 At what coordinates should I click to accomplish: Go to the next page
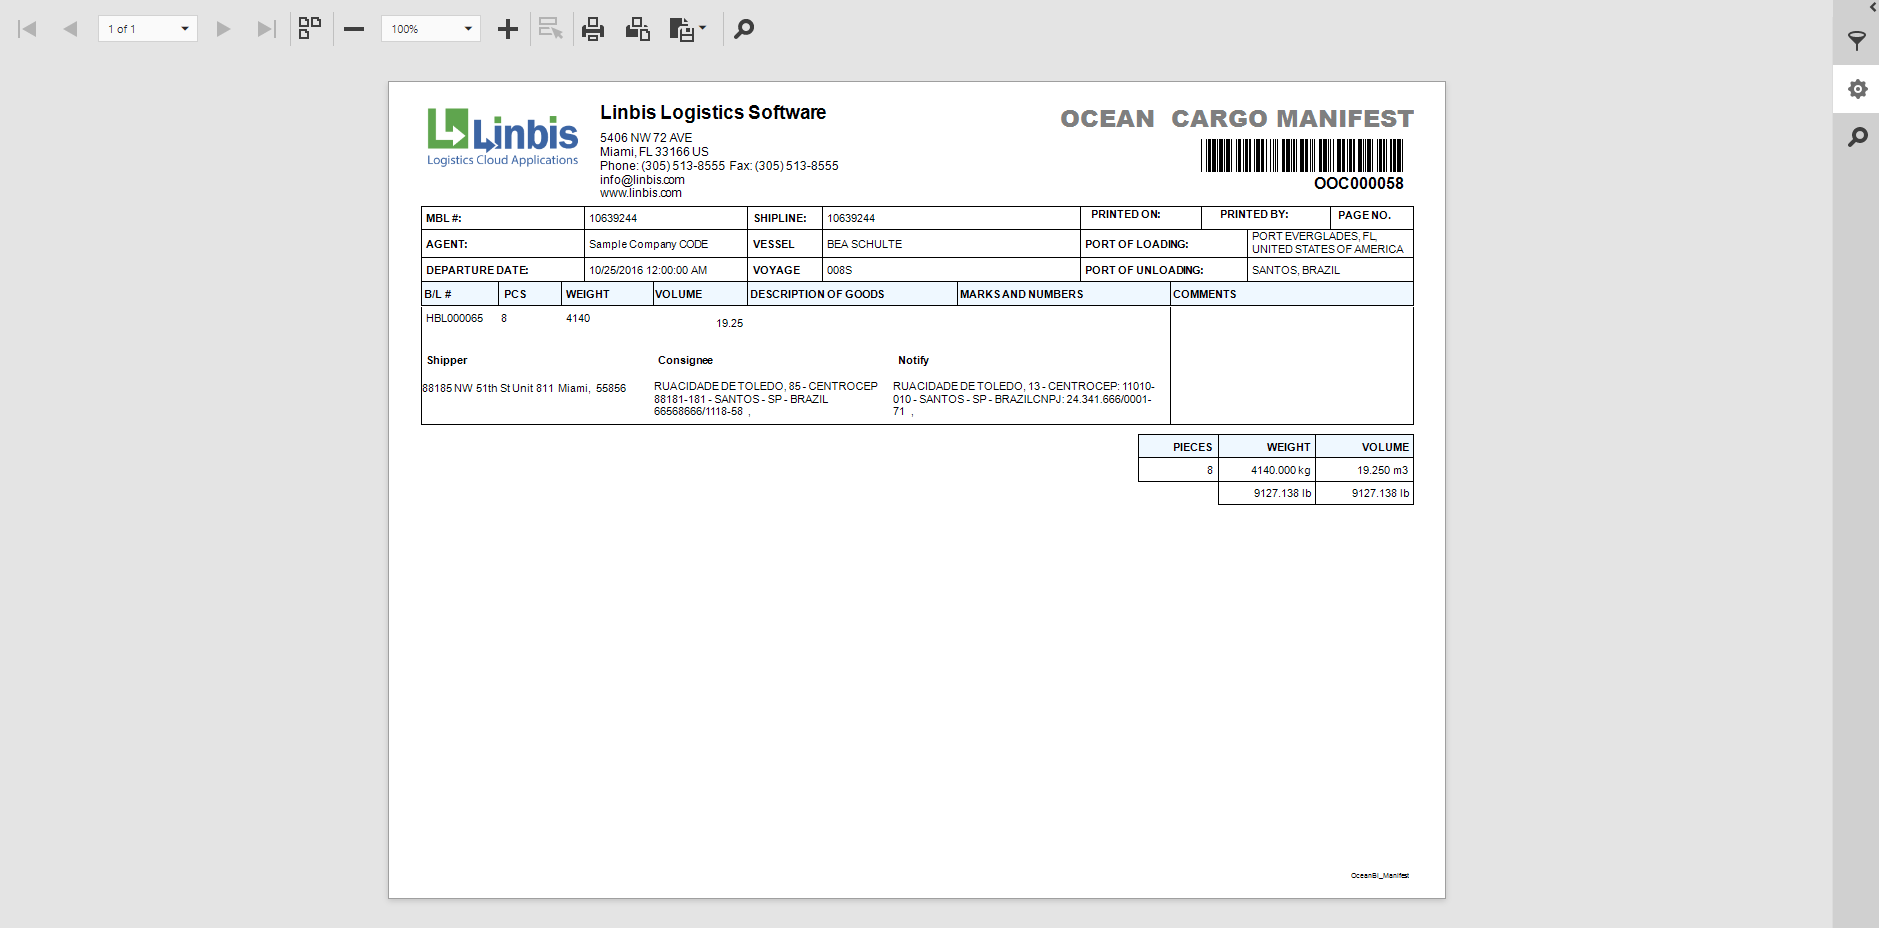(x=224, y=29)
